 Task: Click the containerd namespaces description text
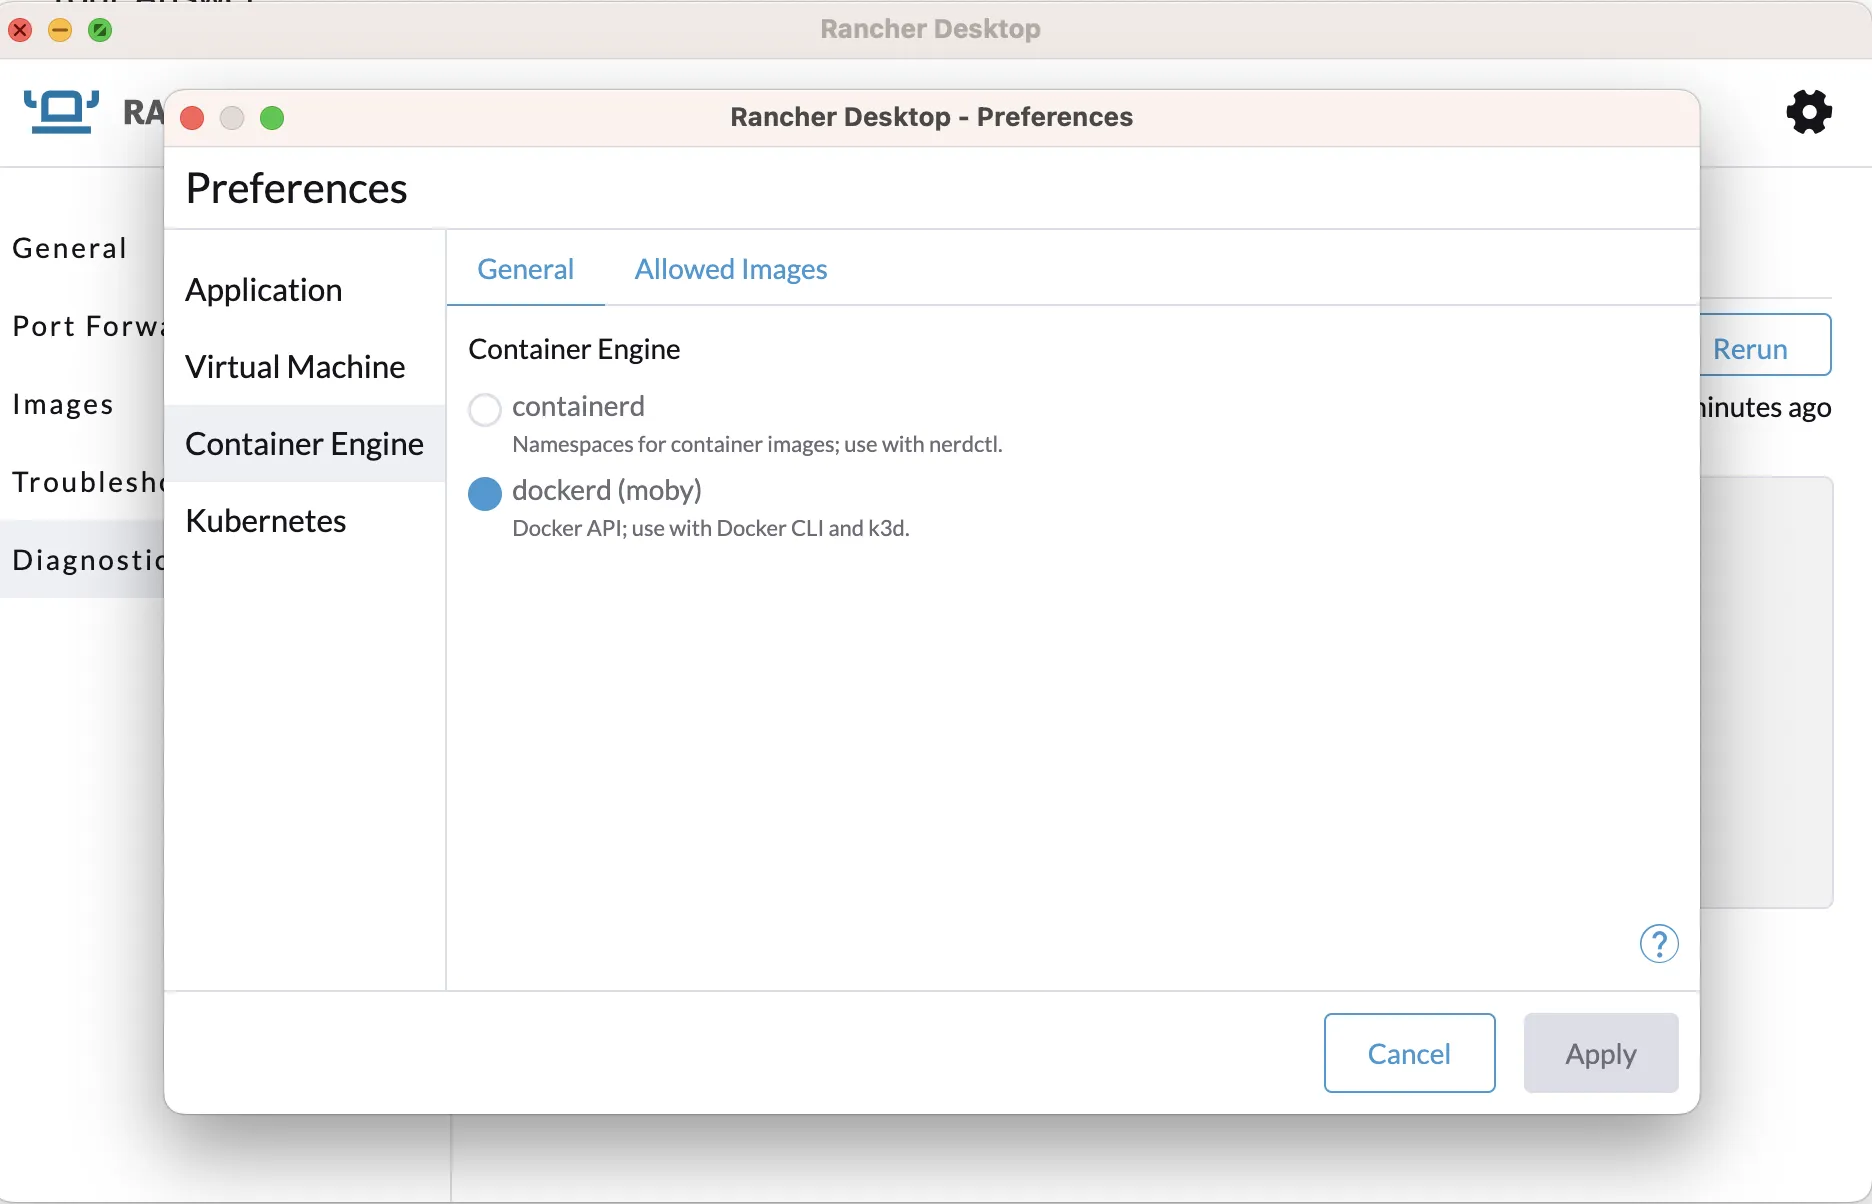[x=757, y=444]
